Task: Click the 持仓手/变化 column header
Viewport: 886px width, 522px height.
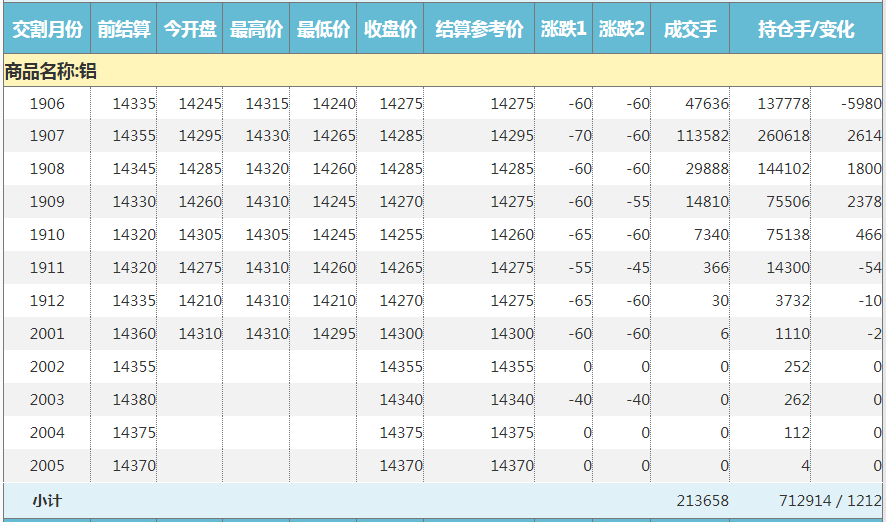Action: pos(806,30)
